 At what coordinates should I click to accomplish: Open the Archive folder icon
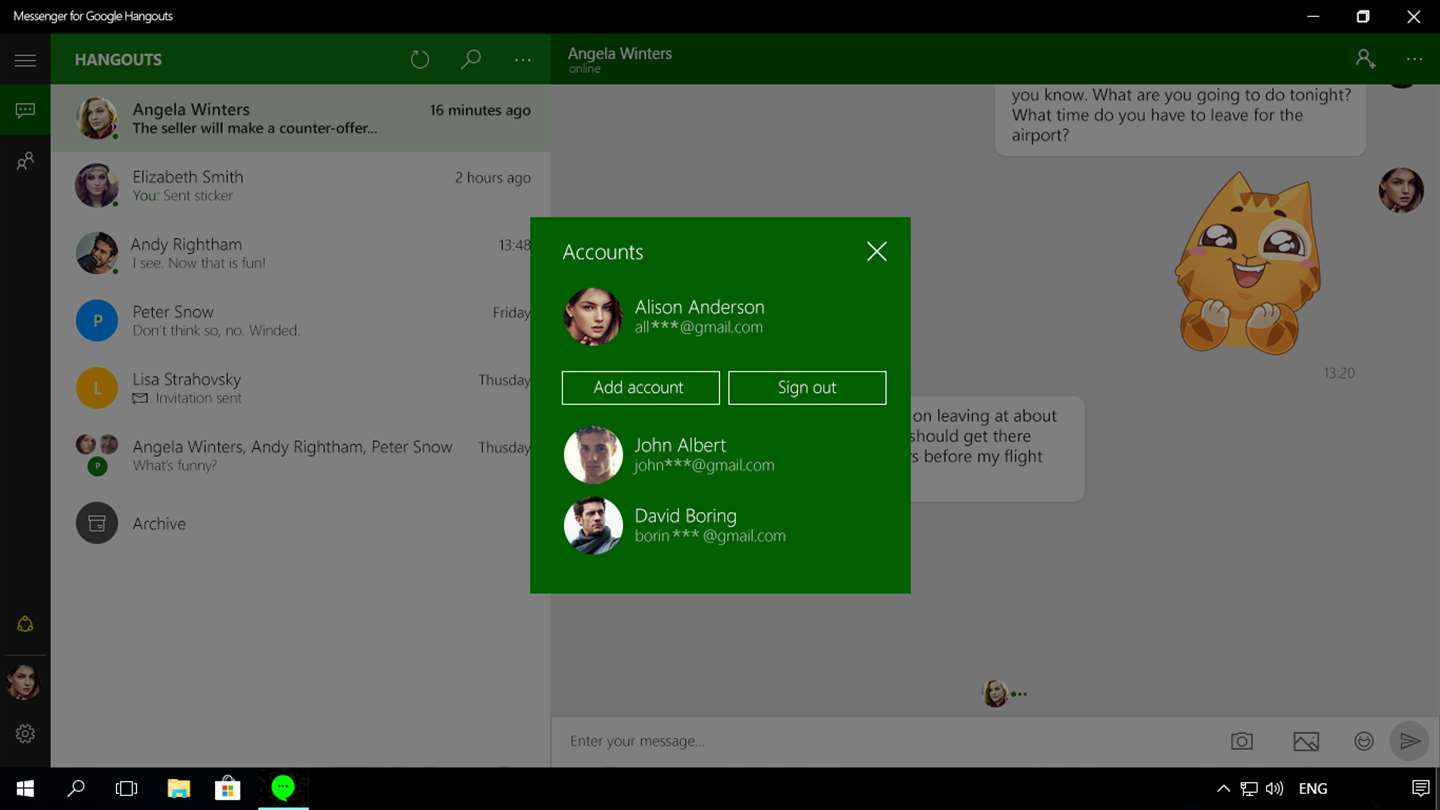point(97,523)
